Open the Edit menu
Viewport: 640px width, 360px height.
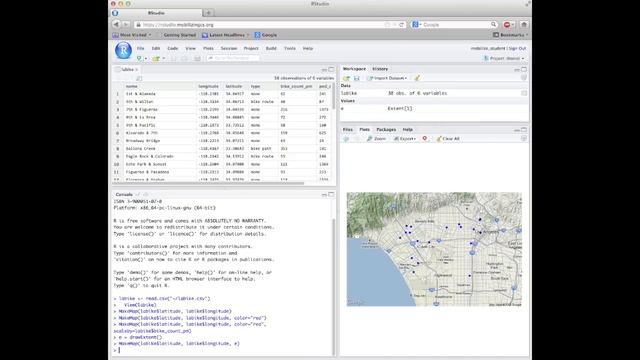click(156, 48)
